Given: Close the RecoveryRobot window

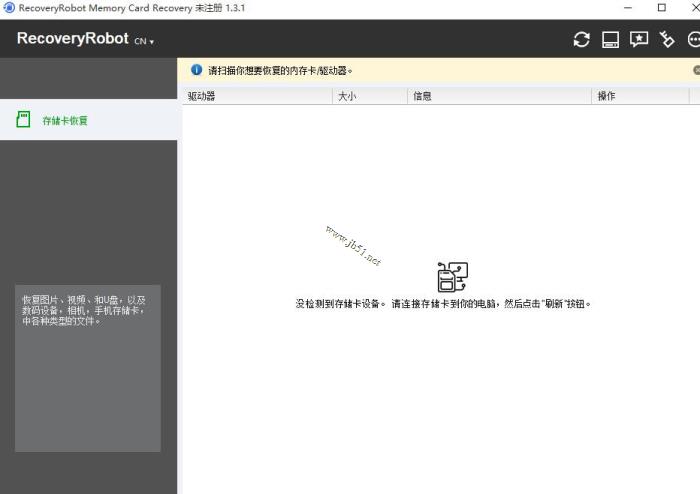Looking at the screenshot, I should pos(695,8).
